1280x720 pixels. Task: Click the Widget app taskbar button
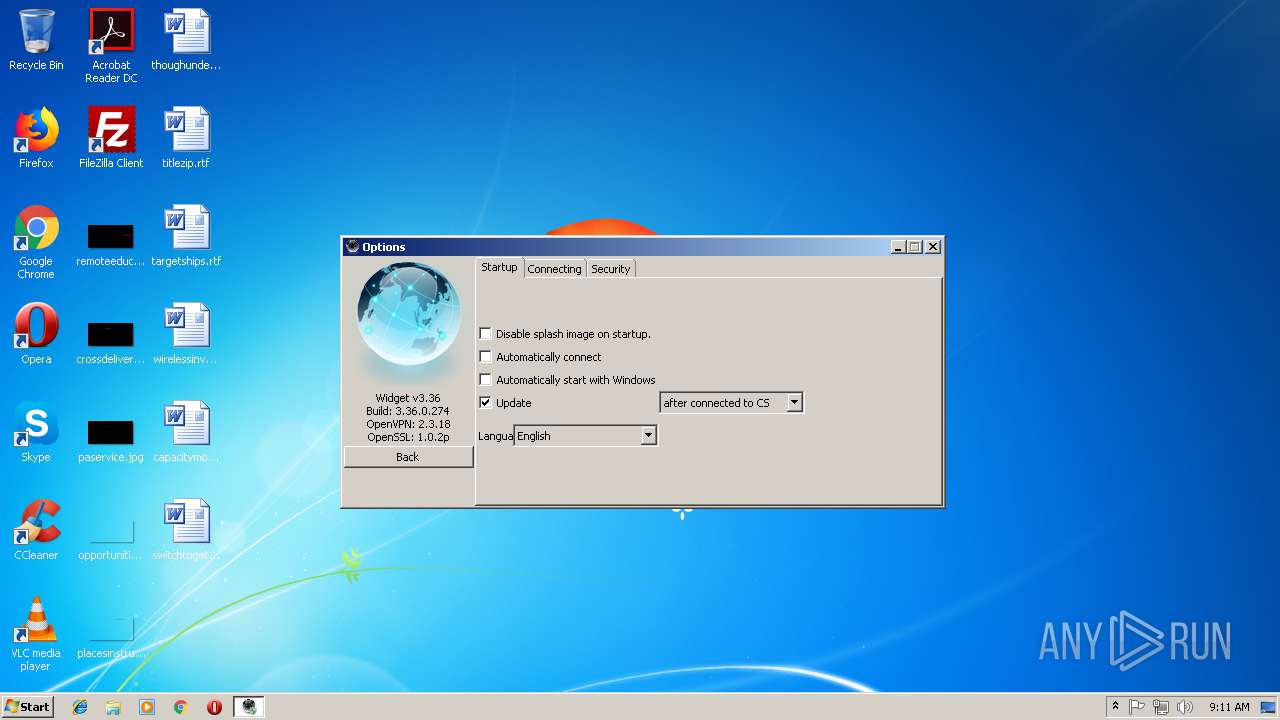[249, 707]
